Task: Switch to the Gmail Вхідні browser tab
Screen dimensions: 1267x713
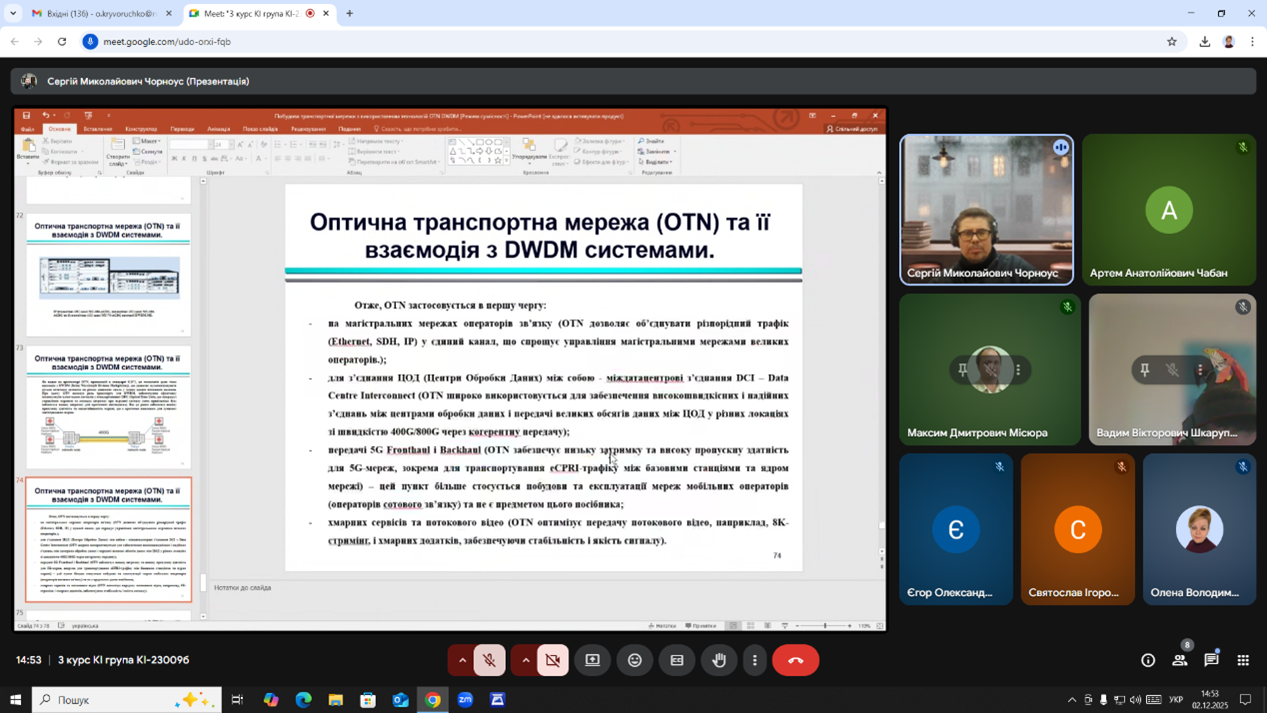Action: [x=95, y=14]
